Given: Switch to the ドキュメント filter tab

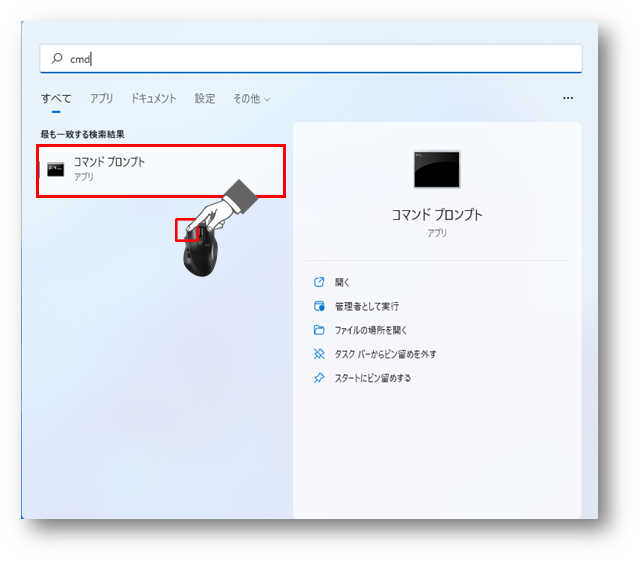Looking at the screenshot, I should pyautogui.click(x=153, y=98).
